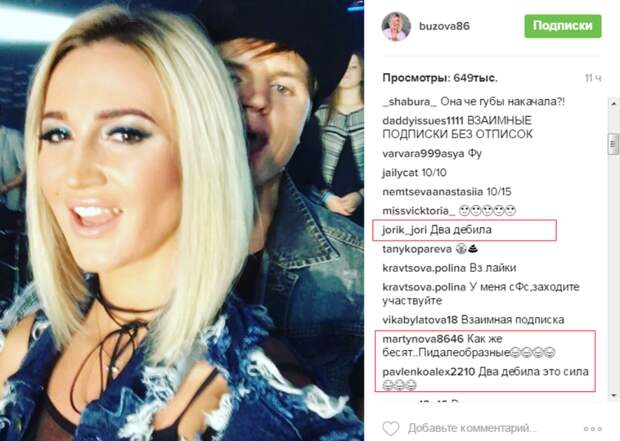Open vikabylatova18 commenter profile
The height and width of the screenshot is (441, 620).
tap(420, 320)
